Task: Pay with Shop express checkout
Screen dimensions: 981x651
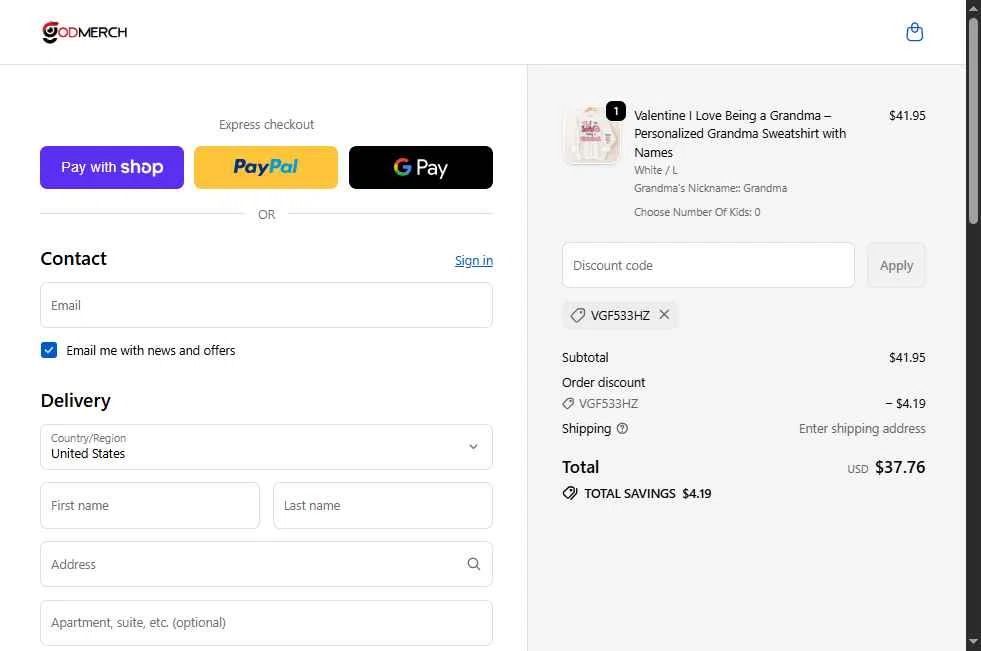Action: click(x=112, y=168)
